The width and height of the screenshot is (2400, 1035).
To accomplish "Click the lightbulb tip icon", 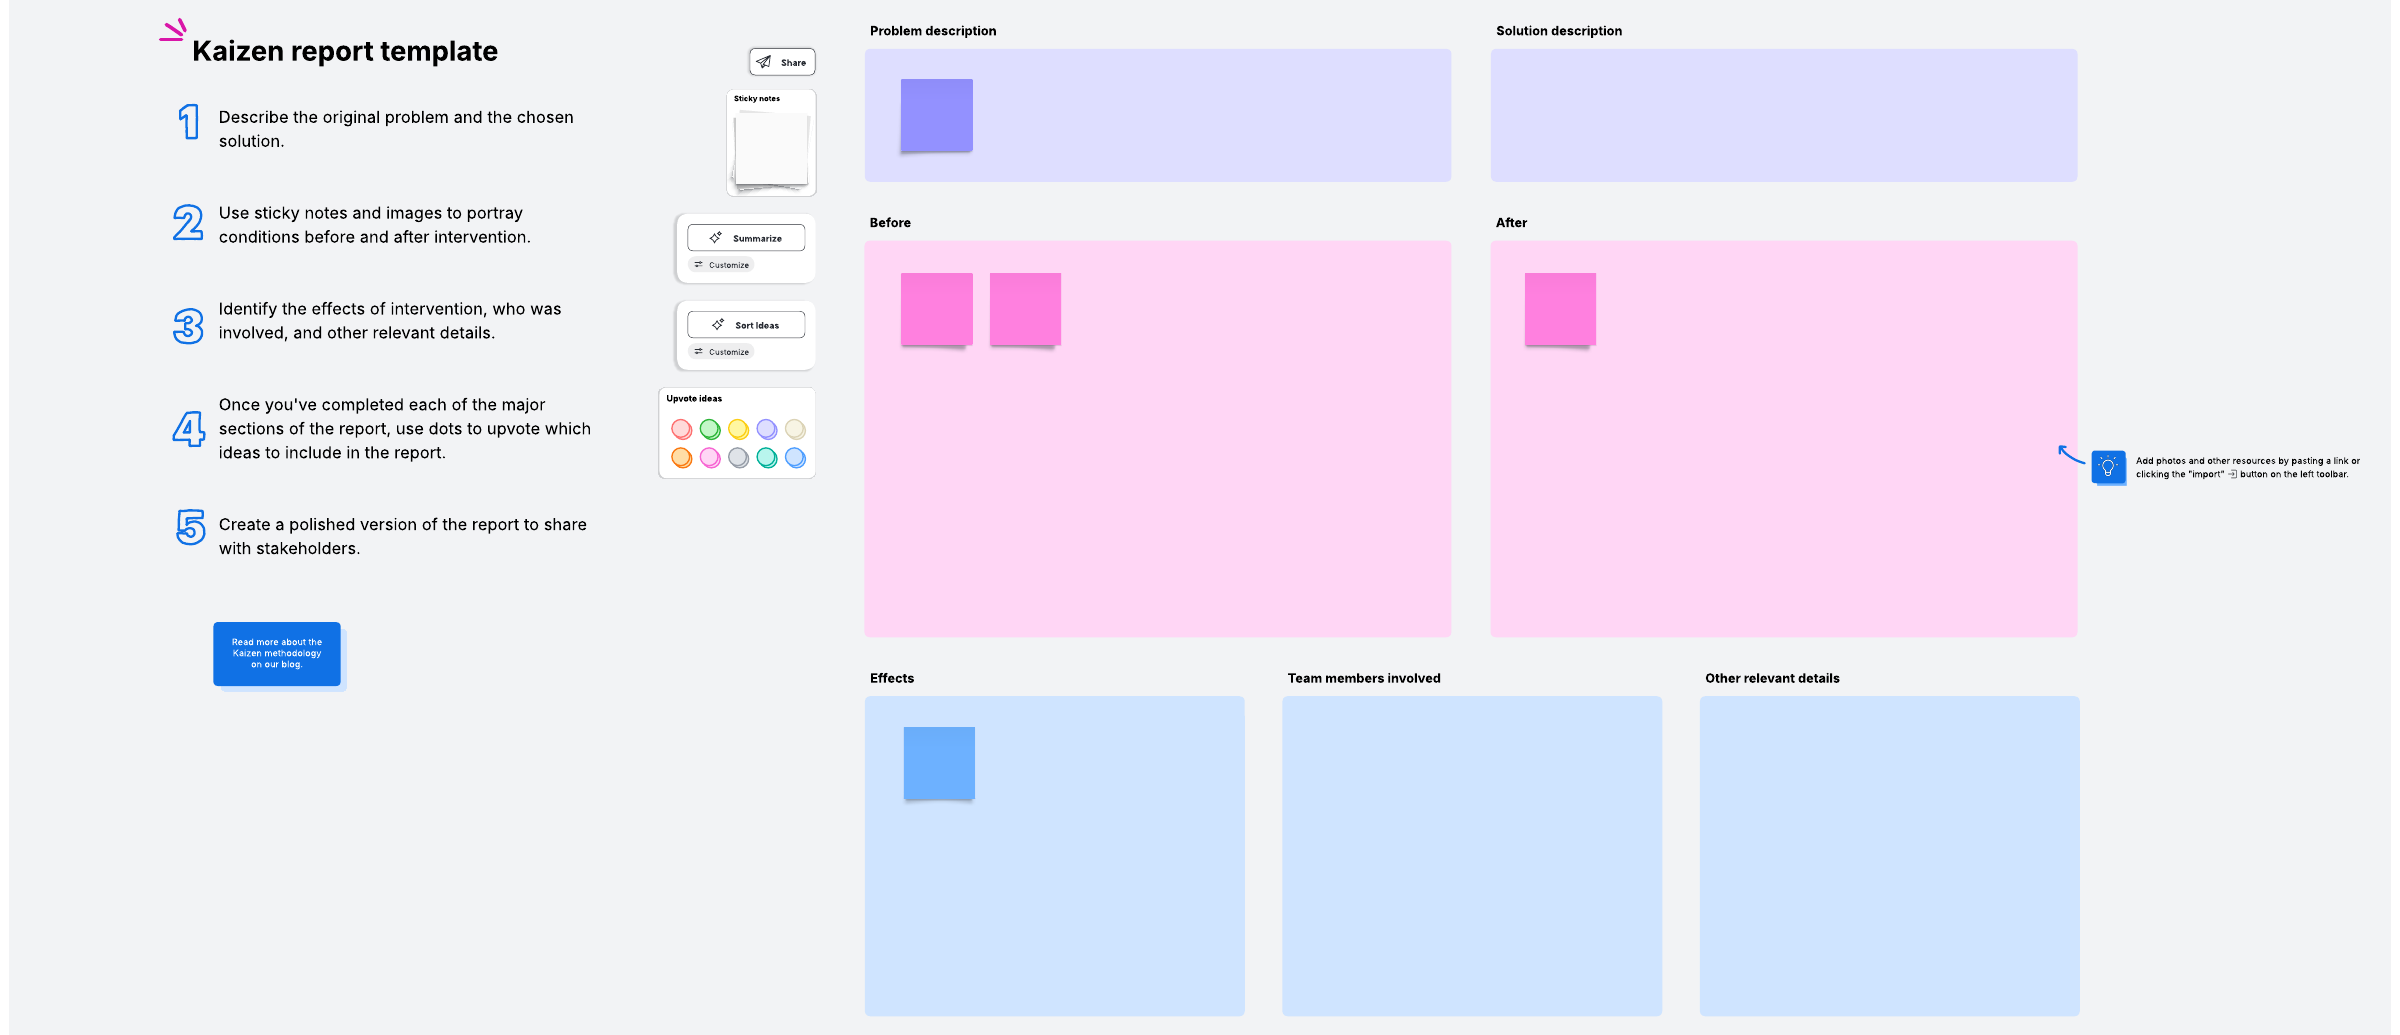I will pyautogui.click(x=2108, y=467).
